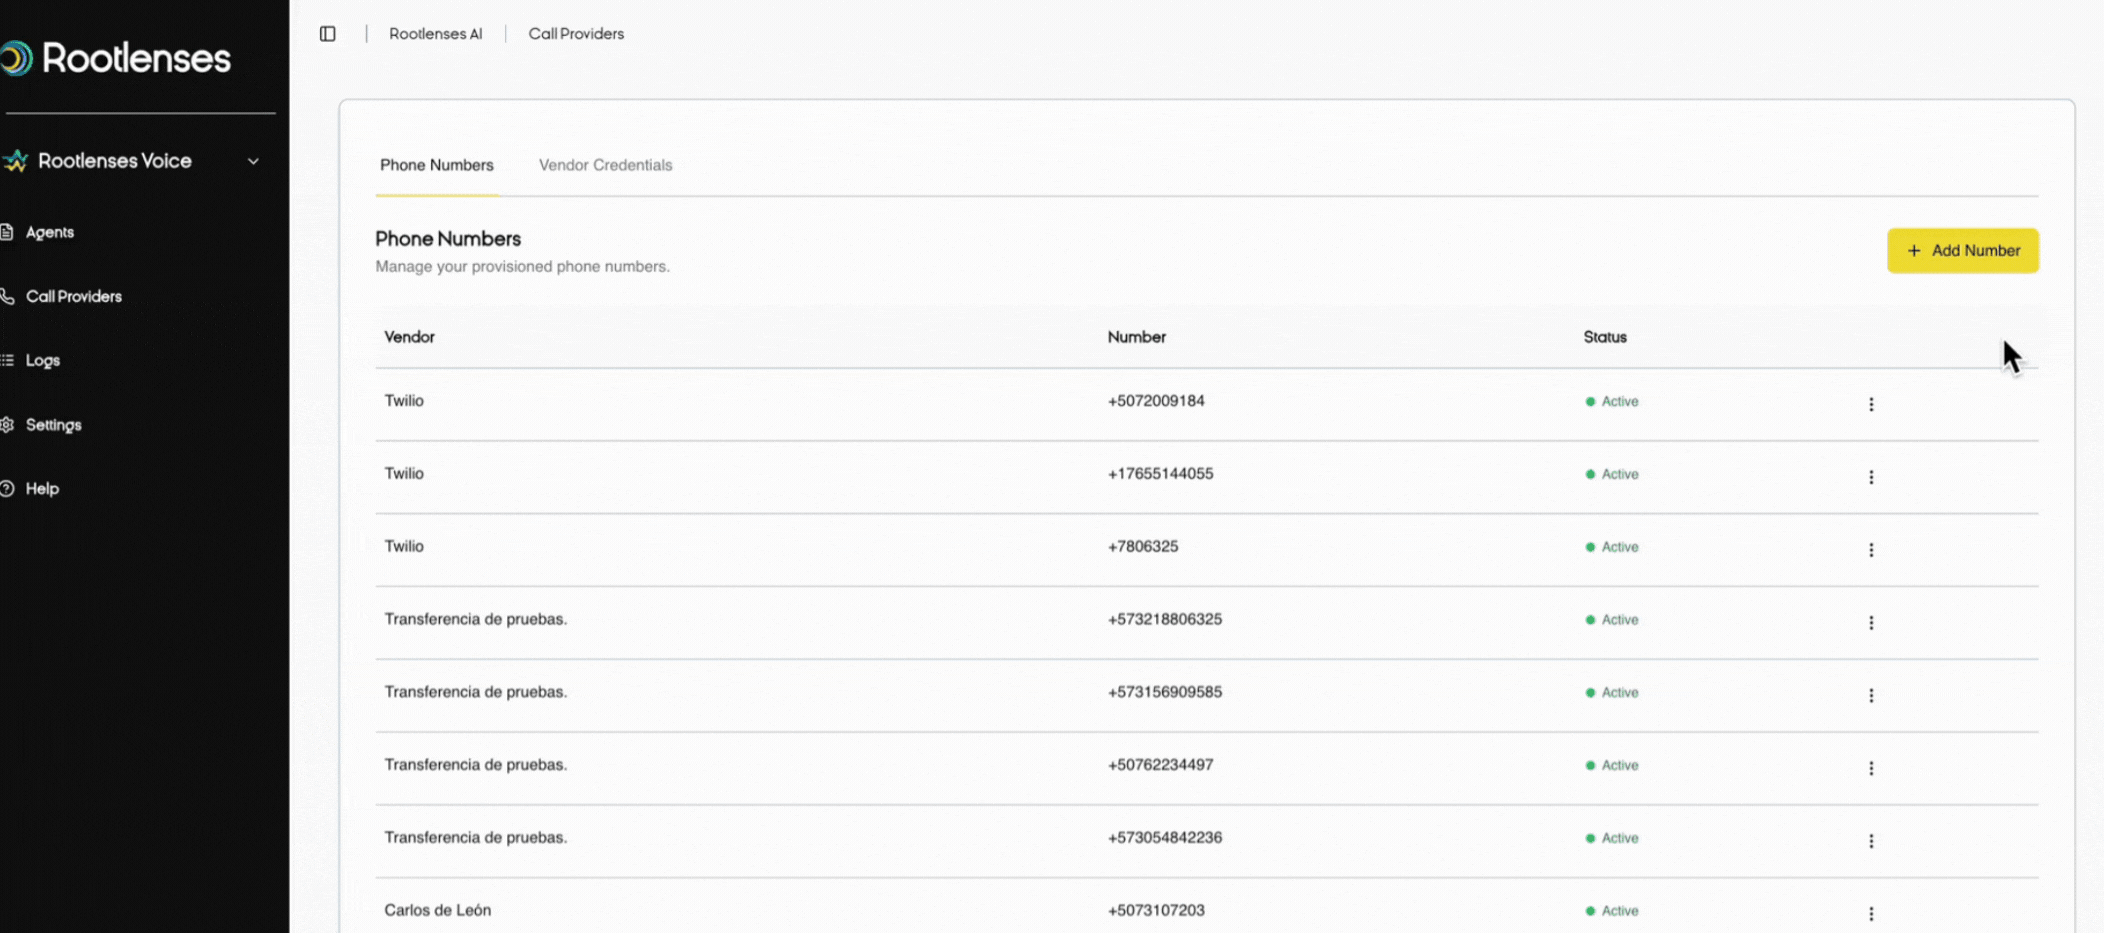Click the Call Providers breadcrumb

(576, 34)
